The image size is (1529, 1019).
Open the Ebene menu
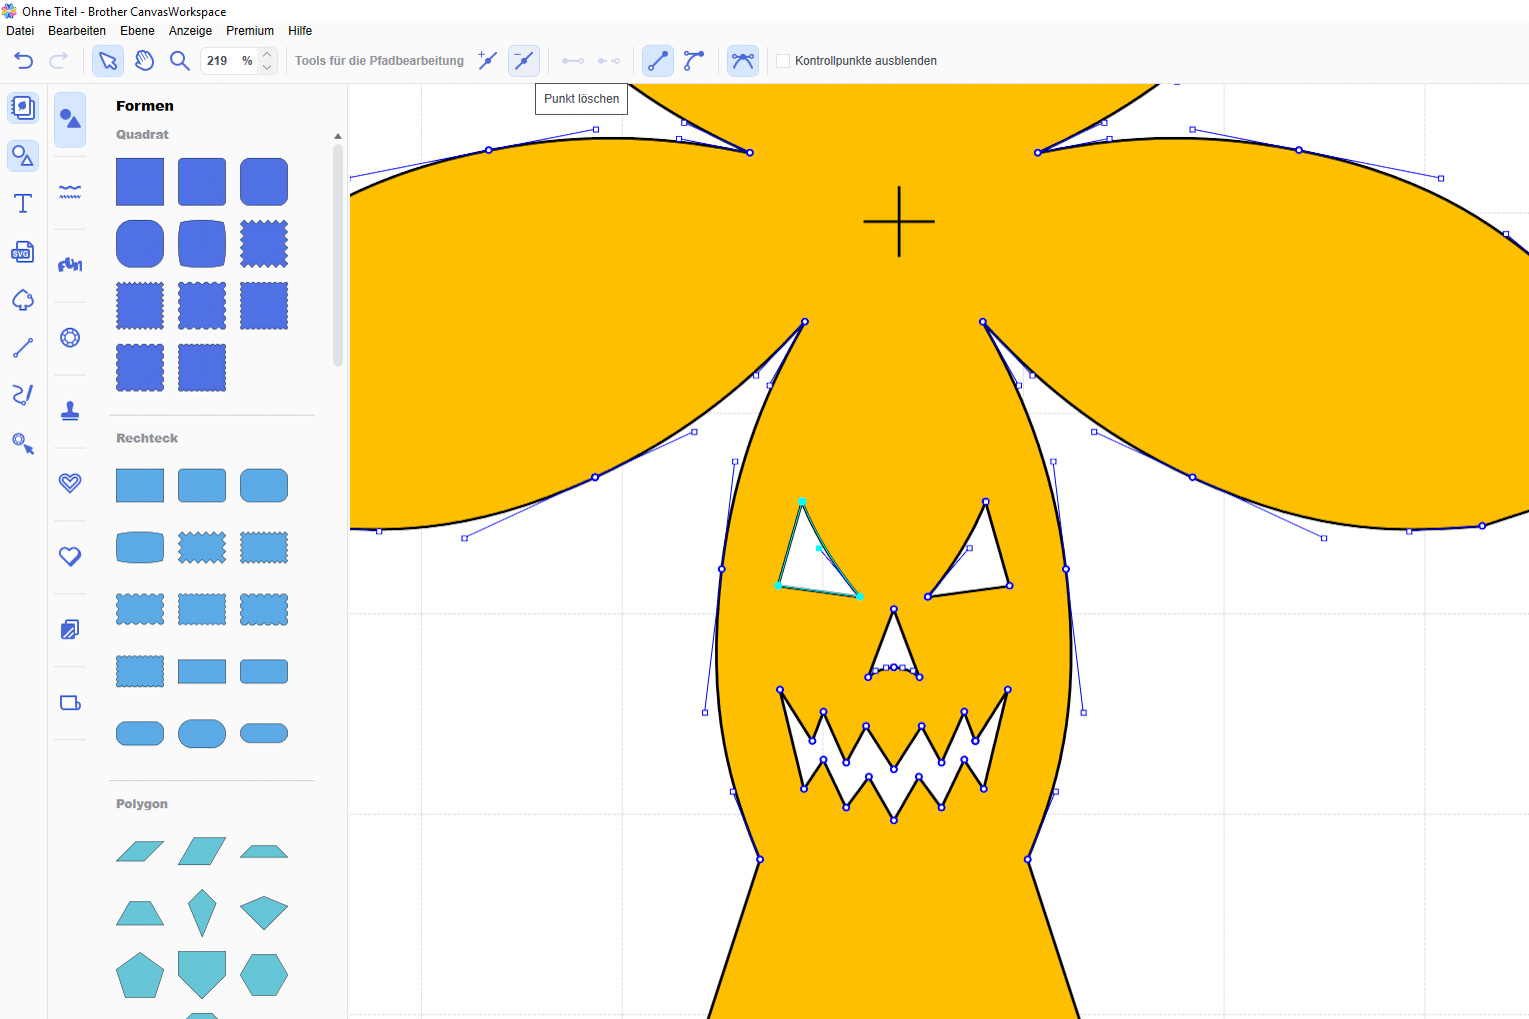click(137, 31)
